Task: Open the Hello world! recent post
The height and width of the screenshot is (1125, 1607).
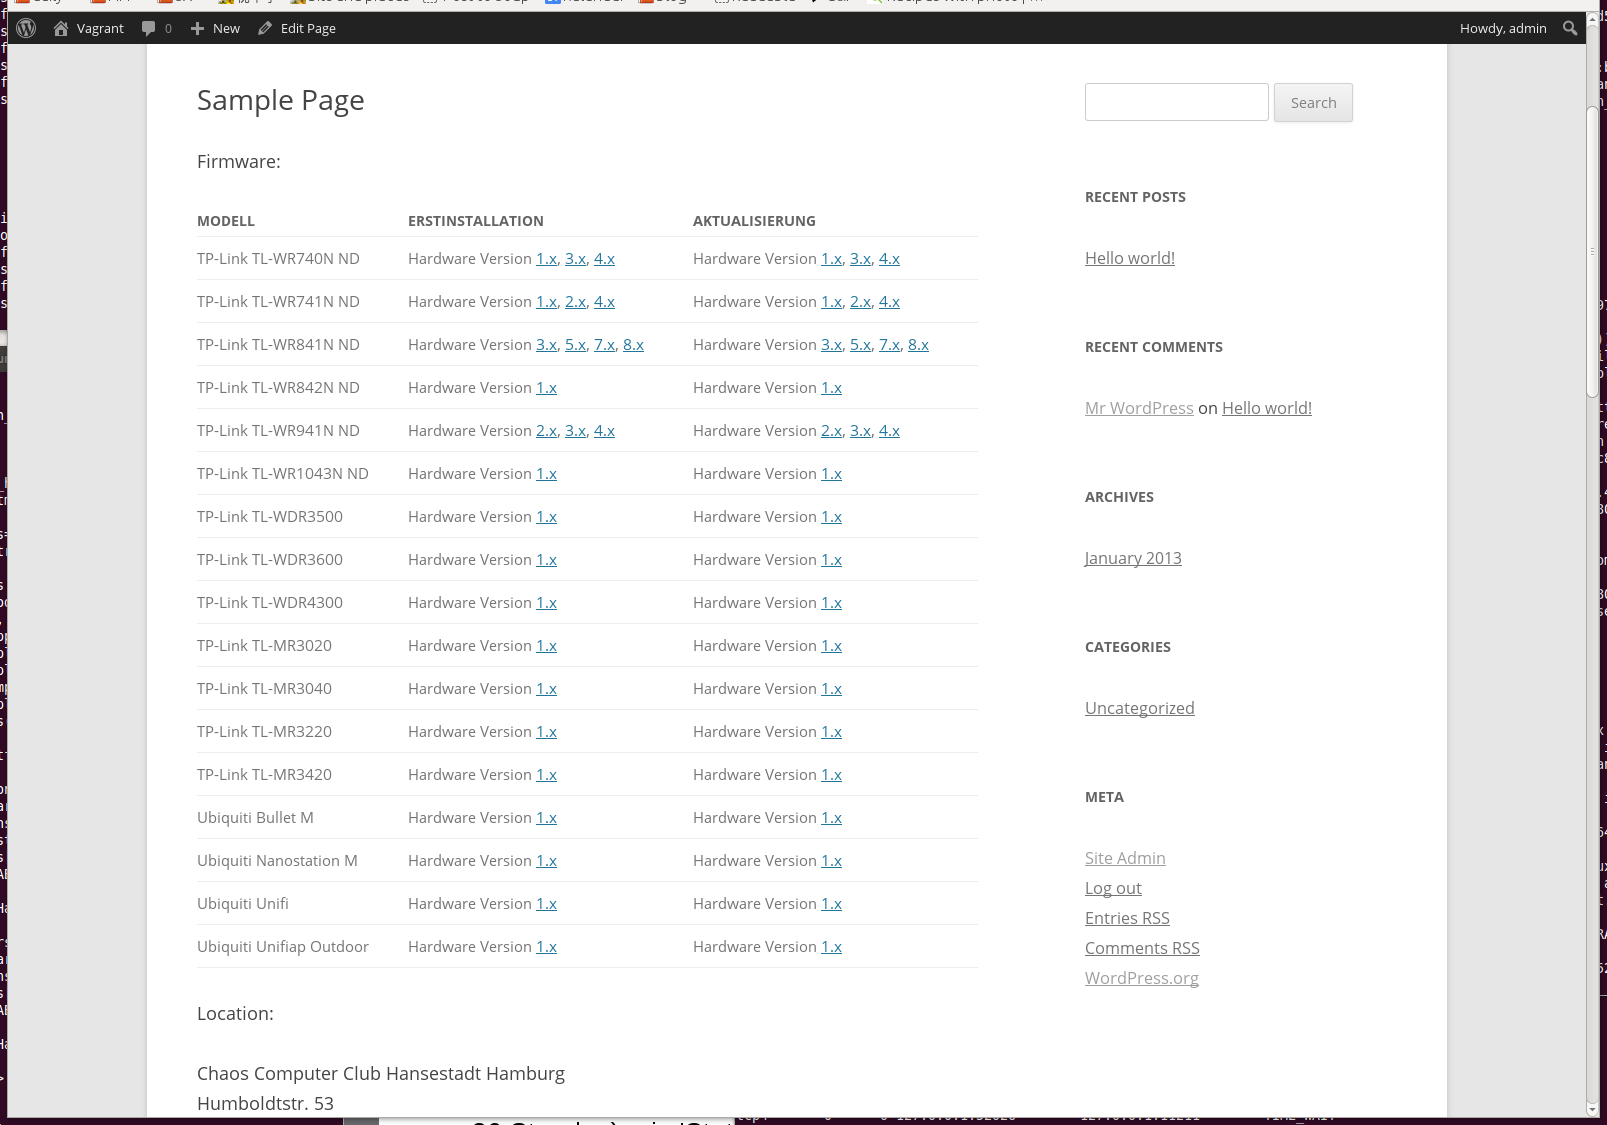Action: tap(1130, 258)
